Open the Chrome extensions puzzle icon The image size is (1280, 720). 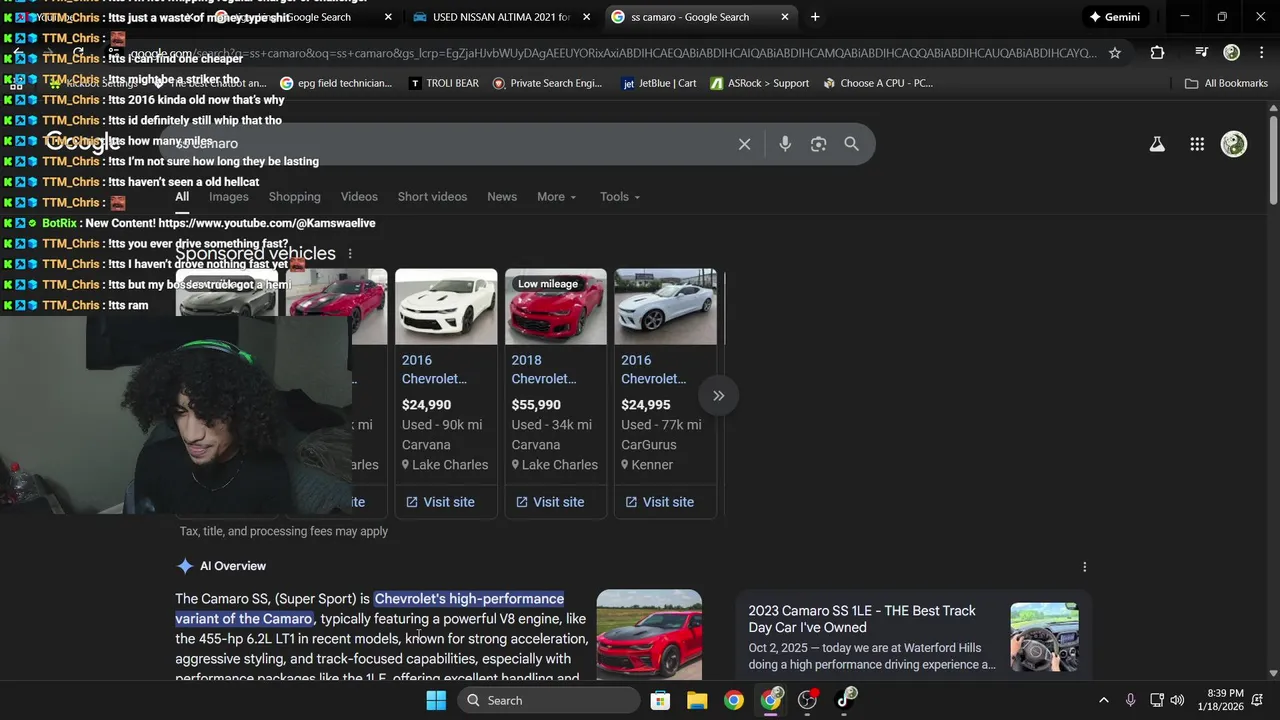(1157, 53)
